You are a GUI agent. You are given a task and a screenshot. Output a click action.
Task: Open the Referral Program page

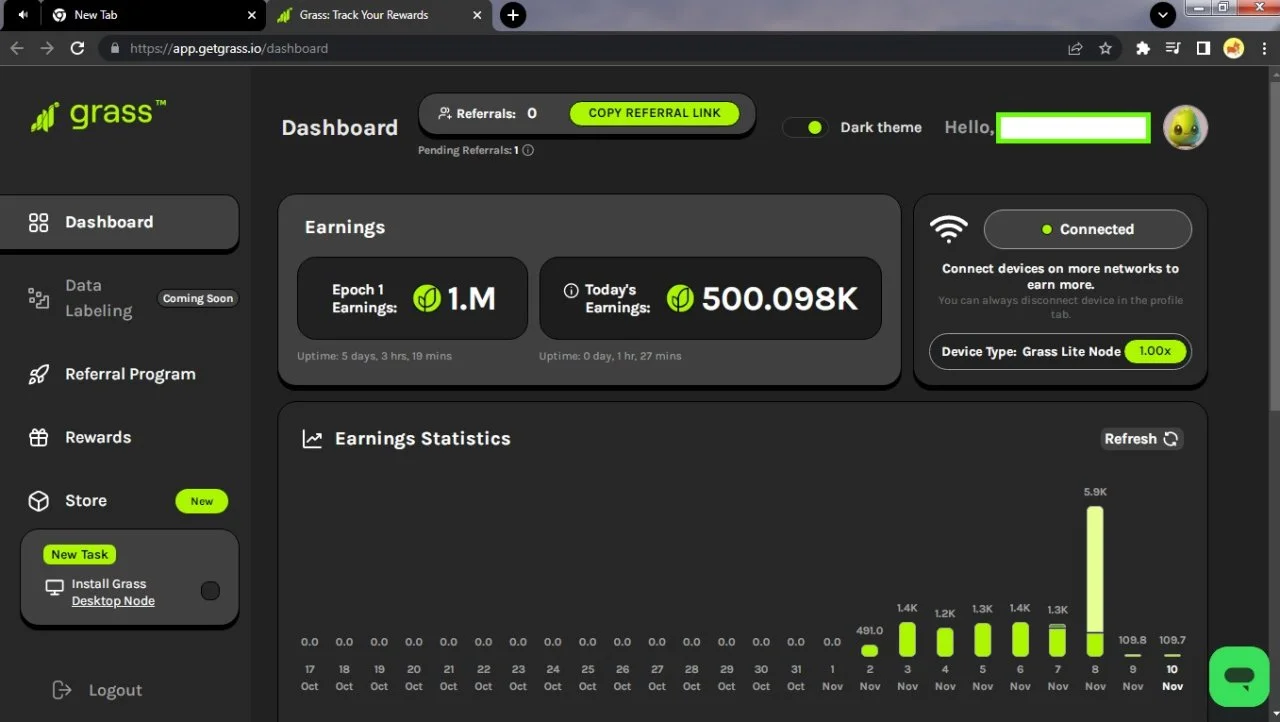(x=130, y=374)
